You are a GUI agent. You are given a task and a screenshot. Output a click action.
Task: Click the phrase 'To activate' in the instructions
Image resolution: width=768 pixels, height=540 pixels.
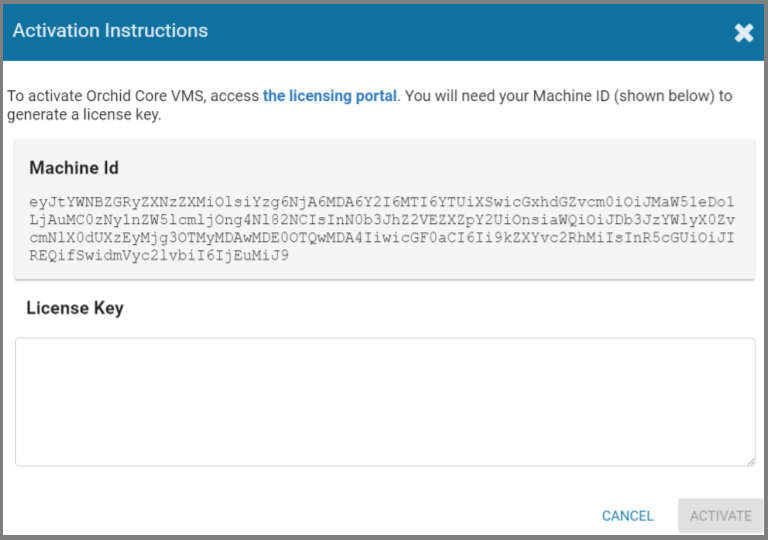tap(41, 96)
